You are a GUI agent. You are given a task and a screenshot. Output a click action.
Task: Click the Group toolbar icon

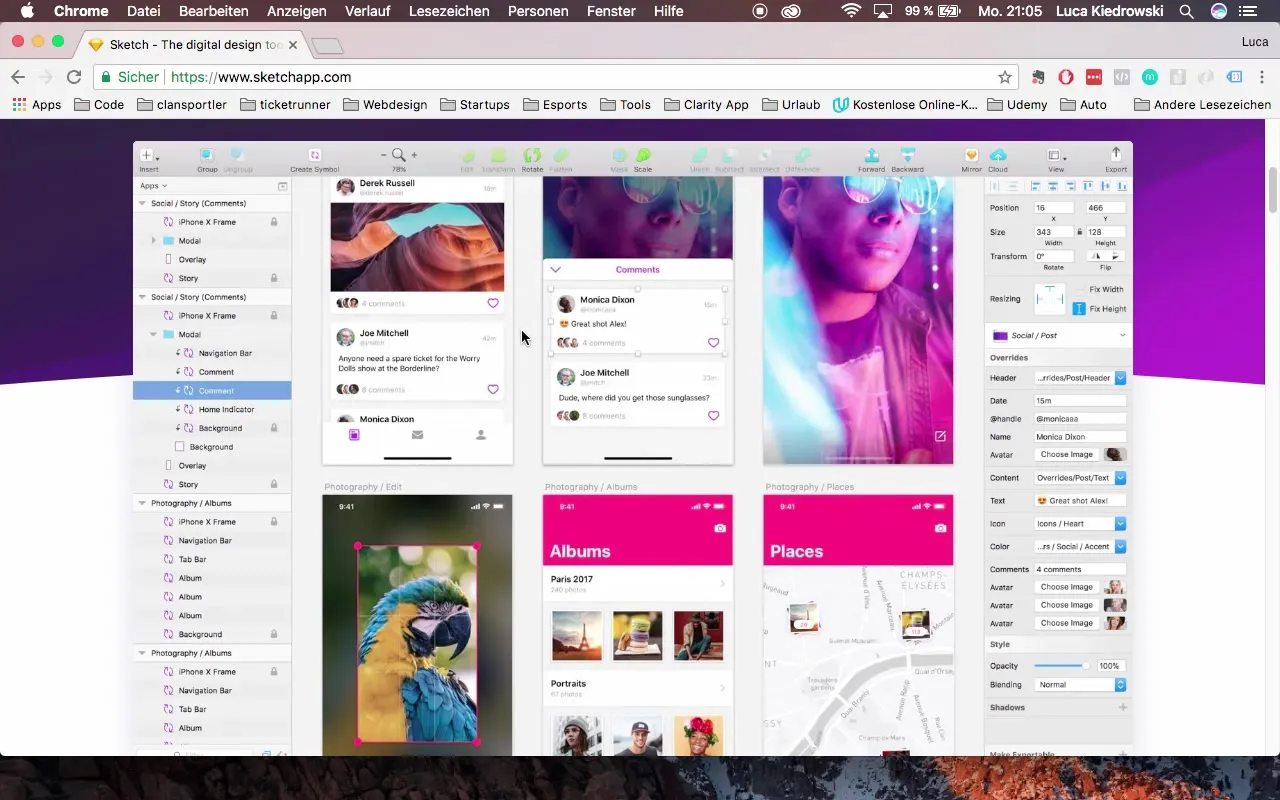pyautogui.click(x=206, y=155)
